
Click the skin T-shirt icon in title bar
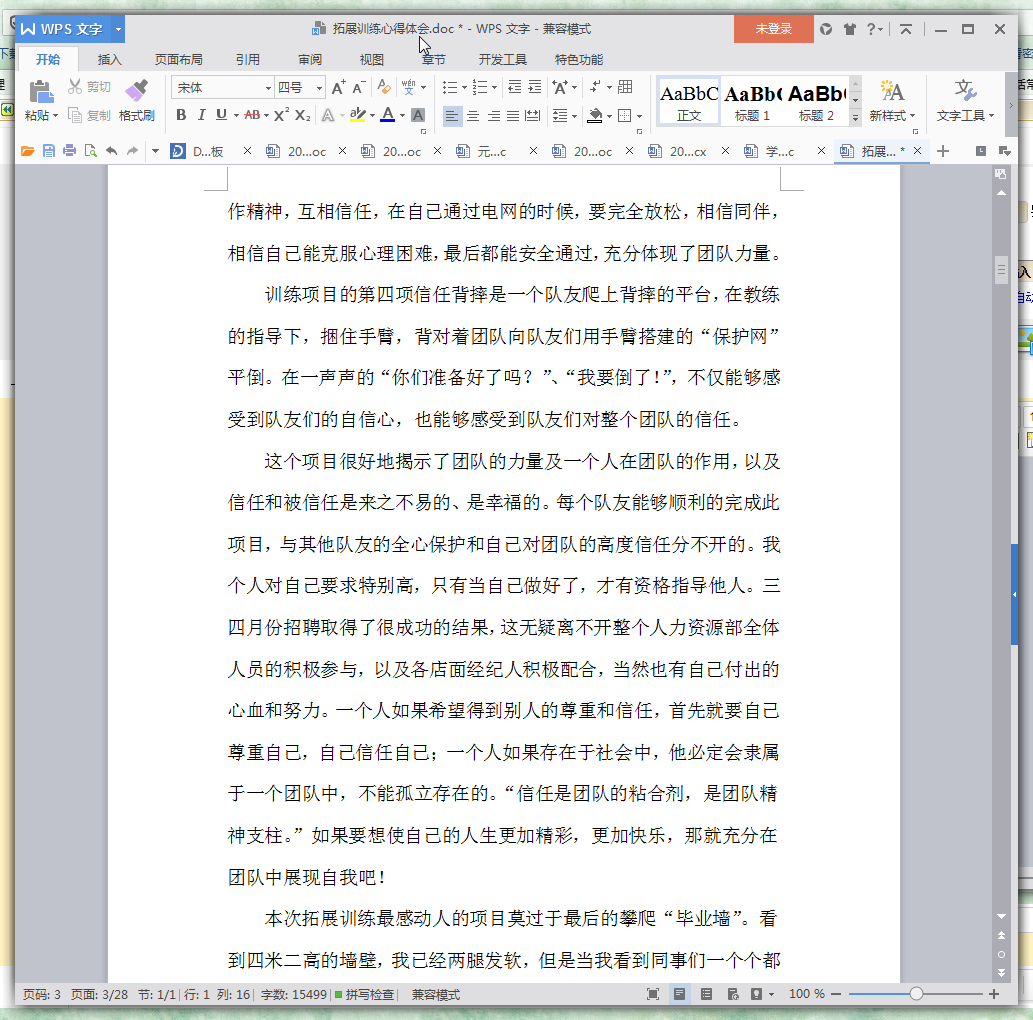pos(850,29)
